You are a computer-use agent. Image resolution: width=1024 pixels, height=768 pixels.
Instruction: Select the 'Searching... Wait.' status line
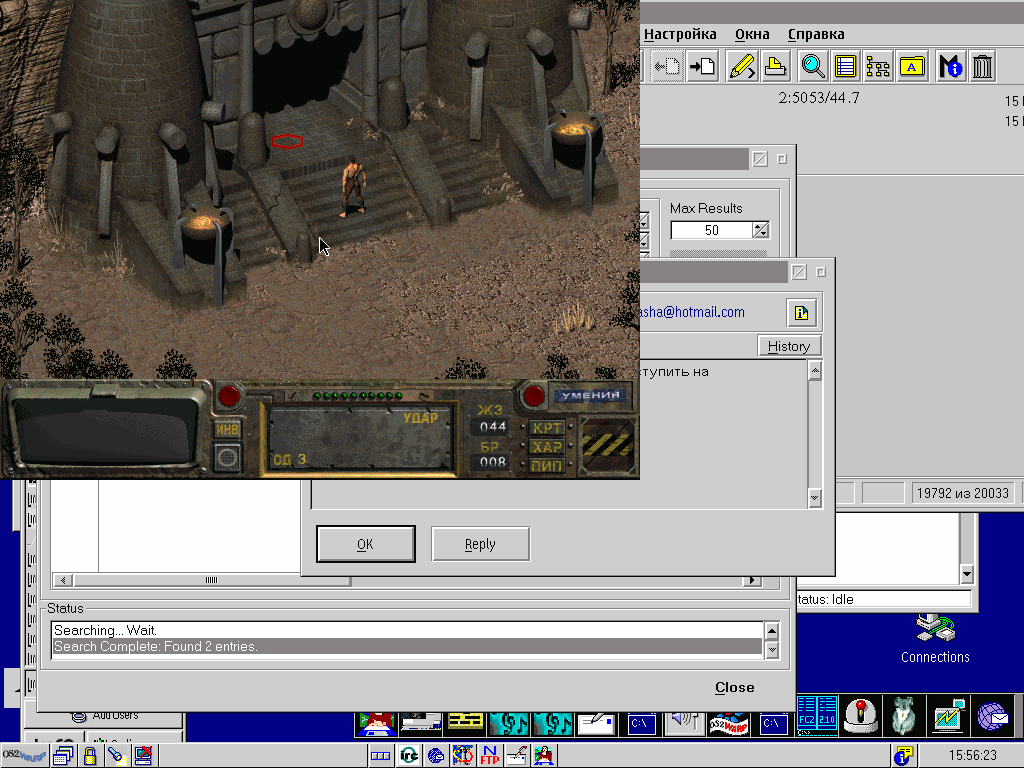point(407,630)
